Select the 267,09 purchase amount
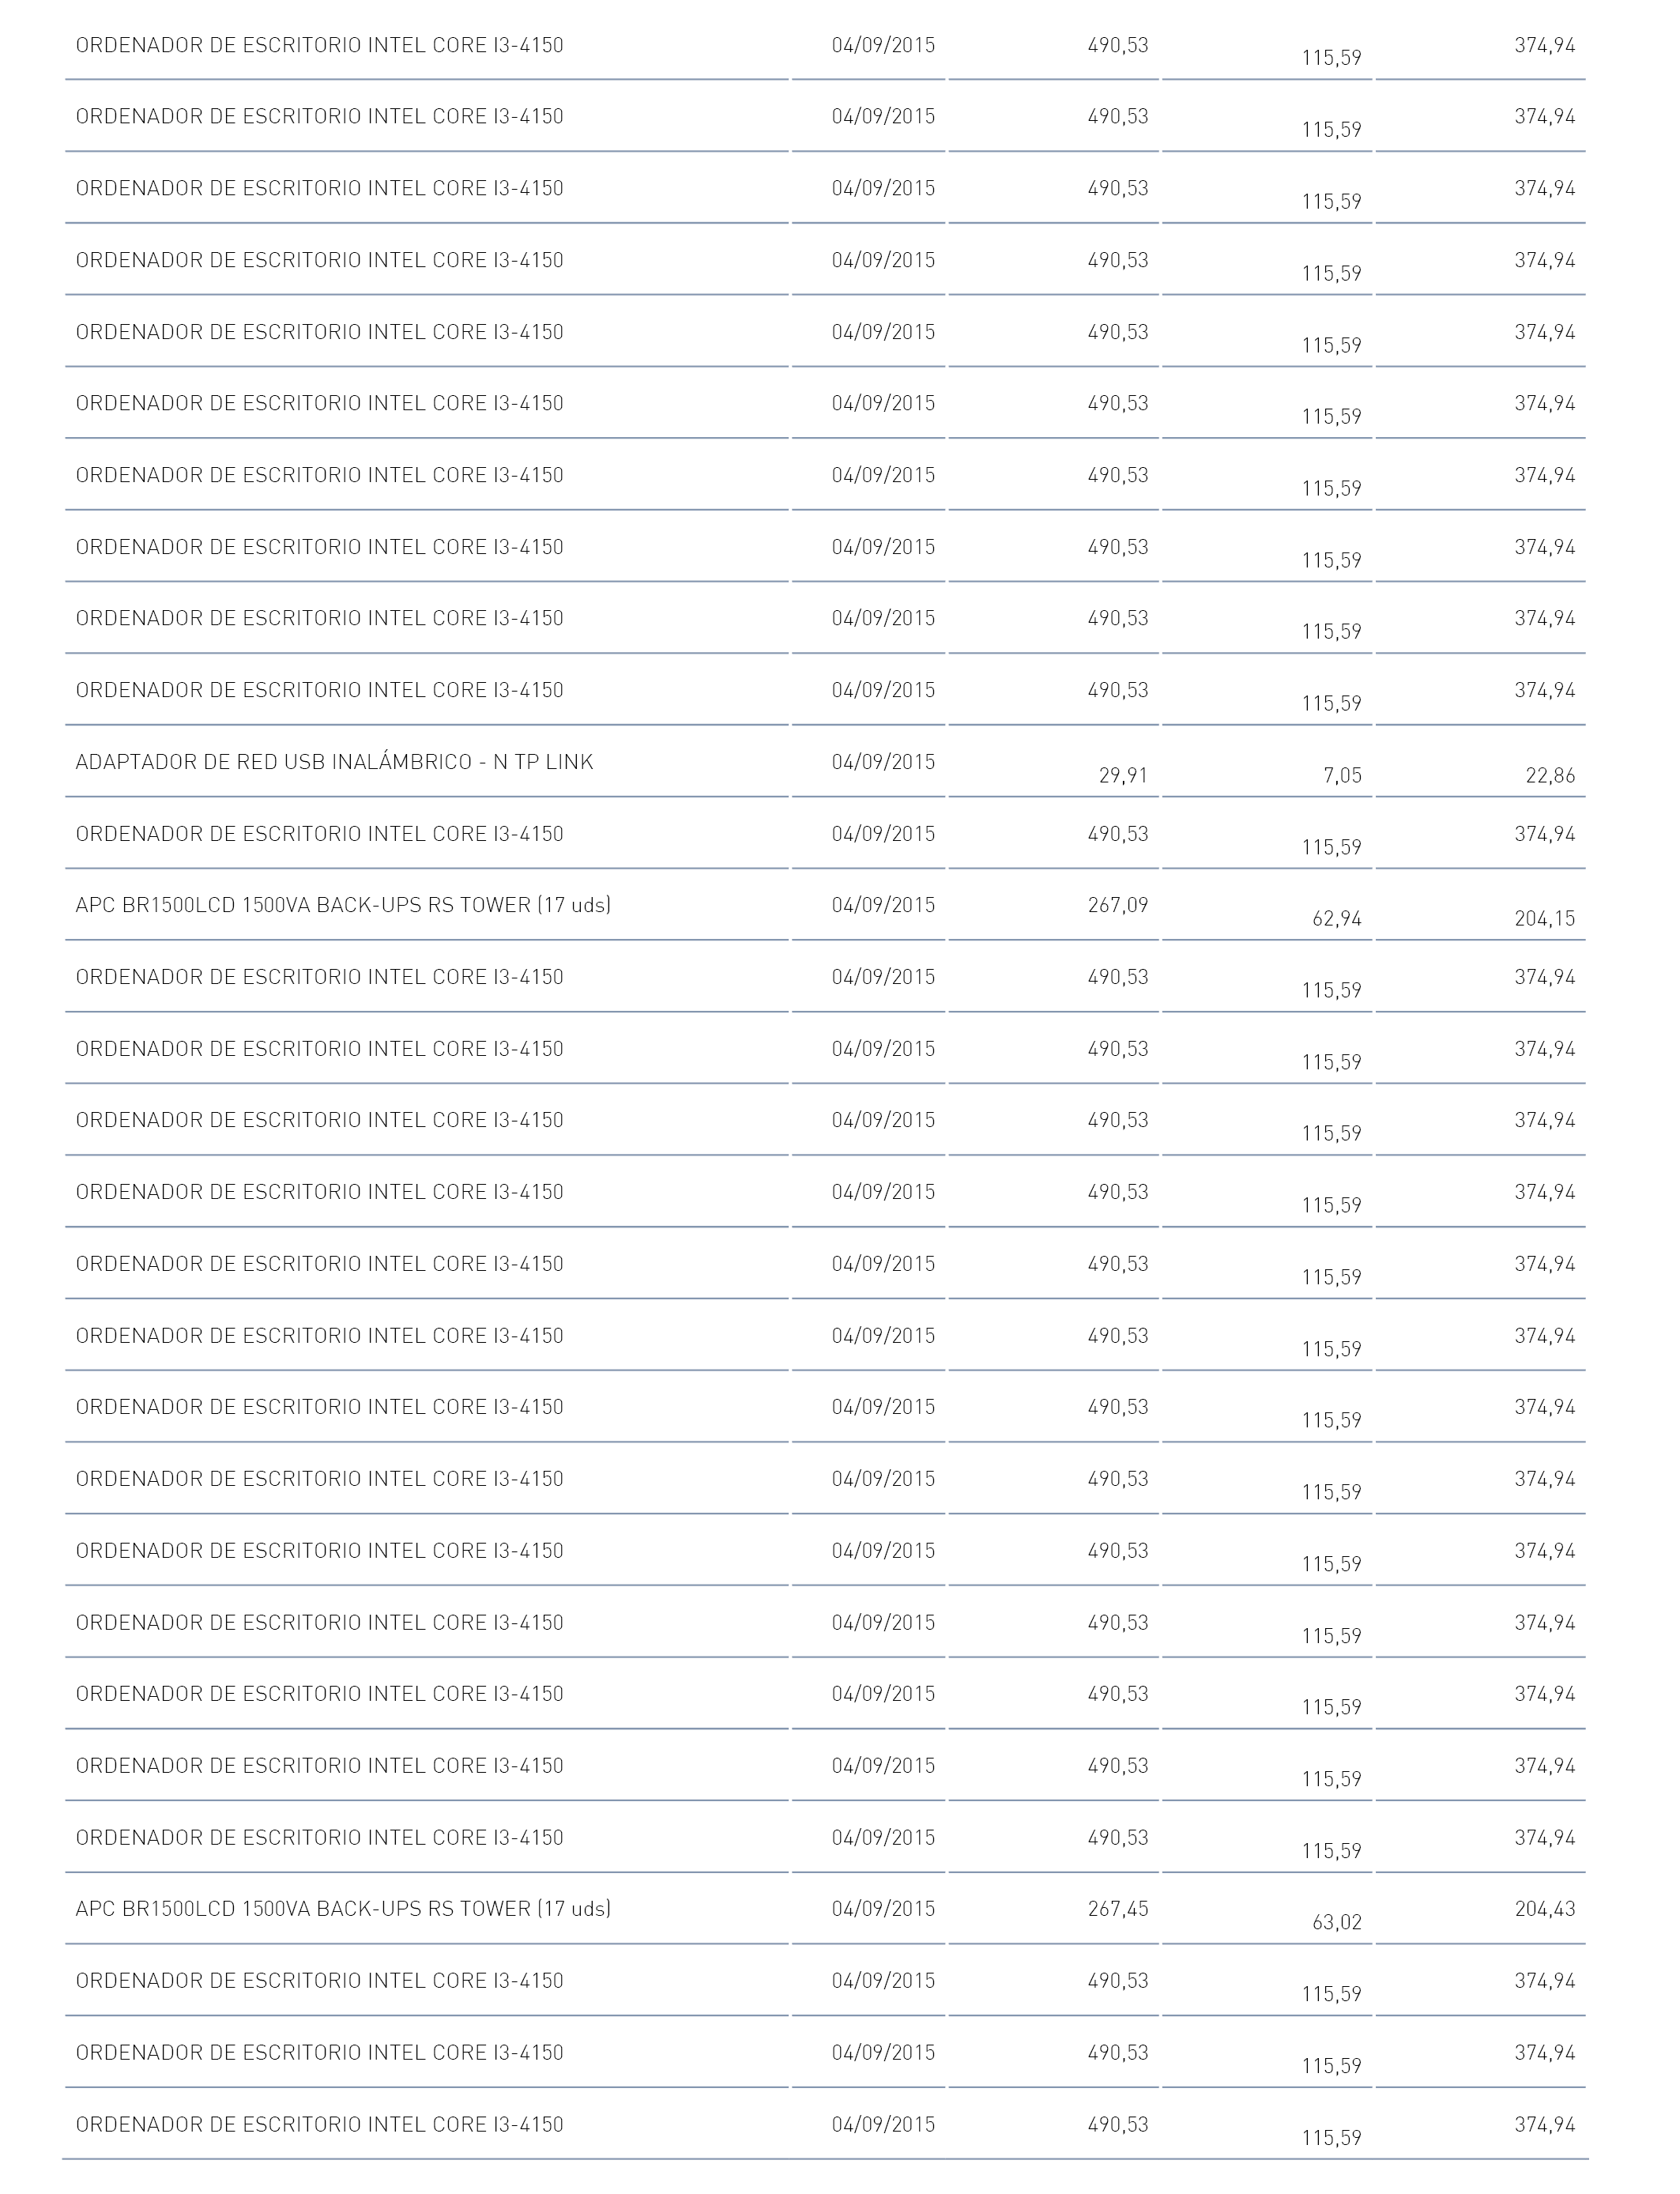1680x2194 pixels. point(1118,905)
